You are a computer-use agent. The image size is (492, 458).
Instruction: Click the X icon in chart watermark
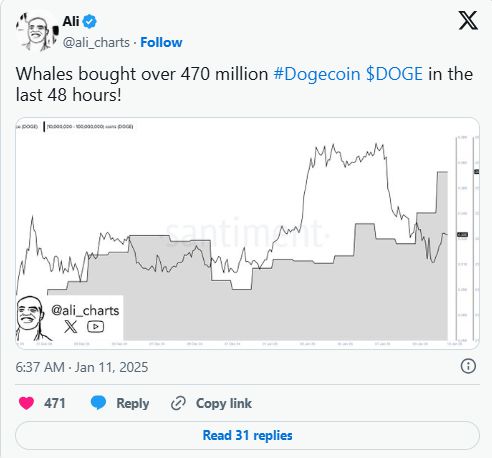70,327
